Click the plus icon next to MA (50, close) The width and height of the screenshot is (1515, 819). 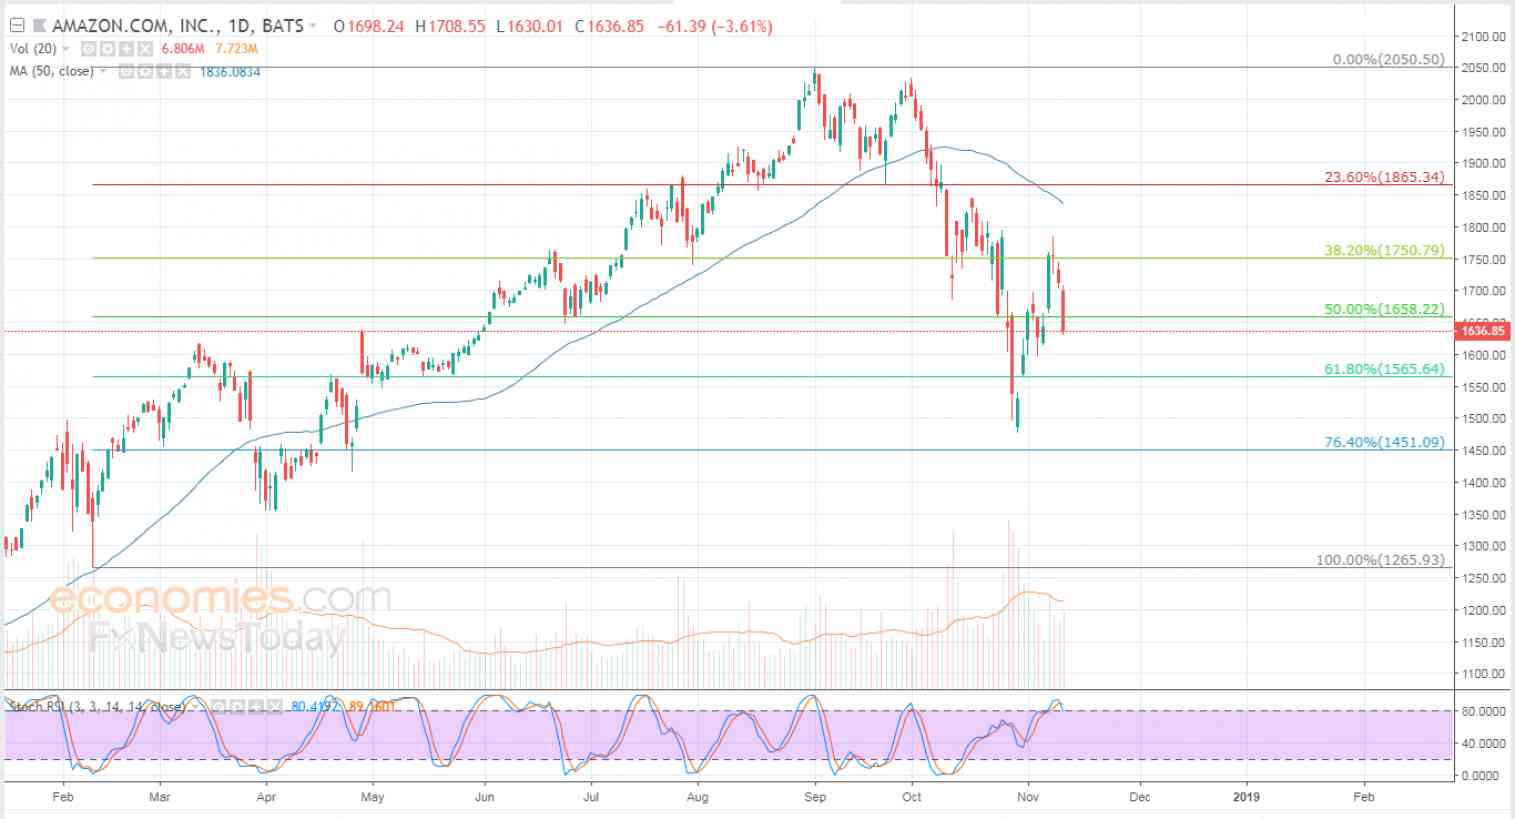point(164,71)
